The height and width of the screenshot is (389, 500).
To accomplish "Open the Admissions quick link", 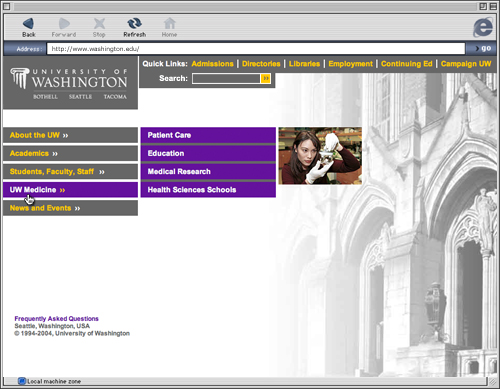I will coord(212,64).
